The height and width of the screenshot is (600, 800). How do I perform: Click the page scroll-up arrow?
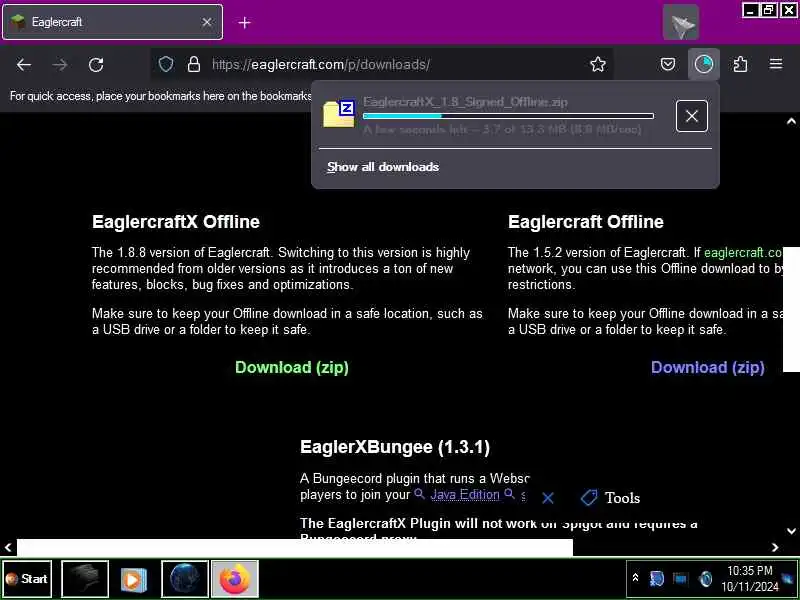pos(791,121)
